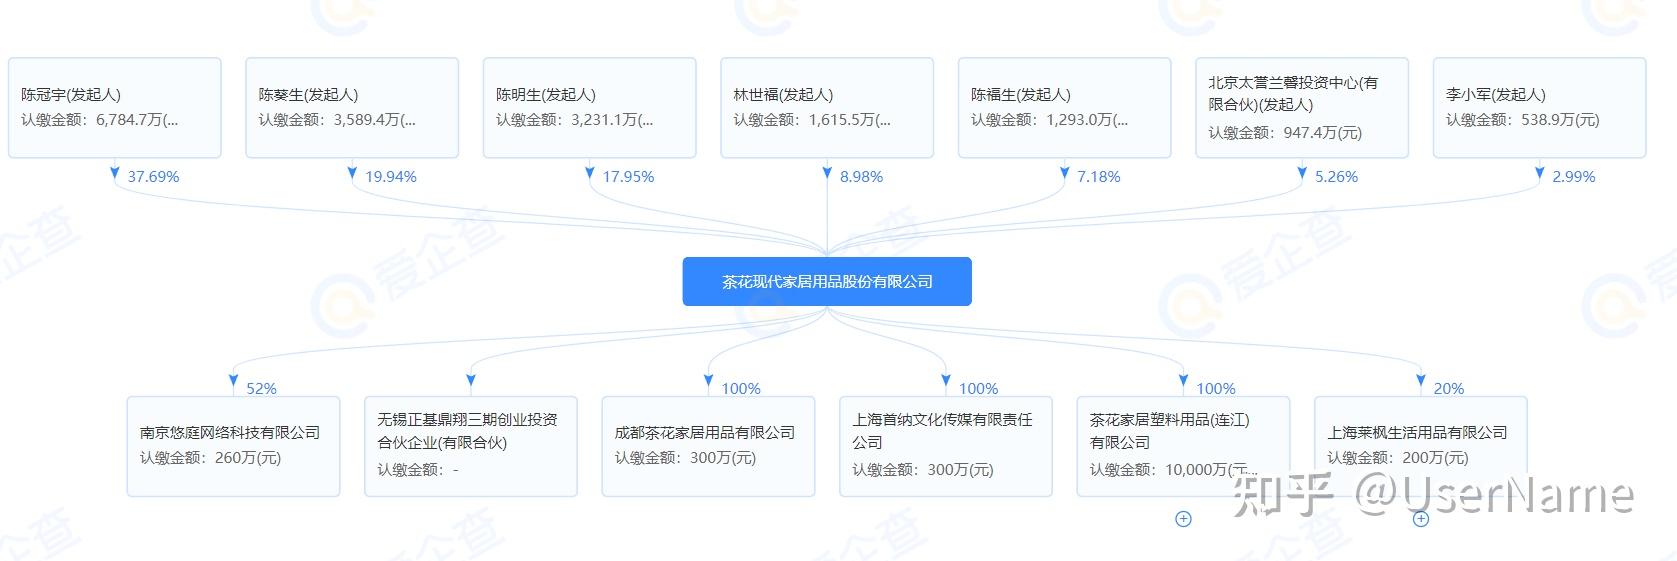Click 认缴金额 1,293.0万 under 陈福生
This screenshot has width=1677, height=561.
(x=1050, y=120)
